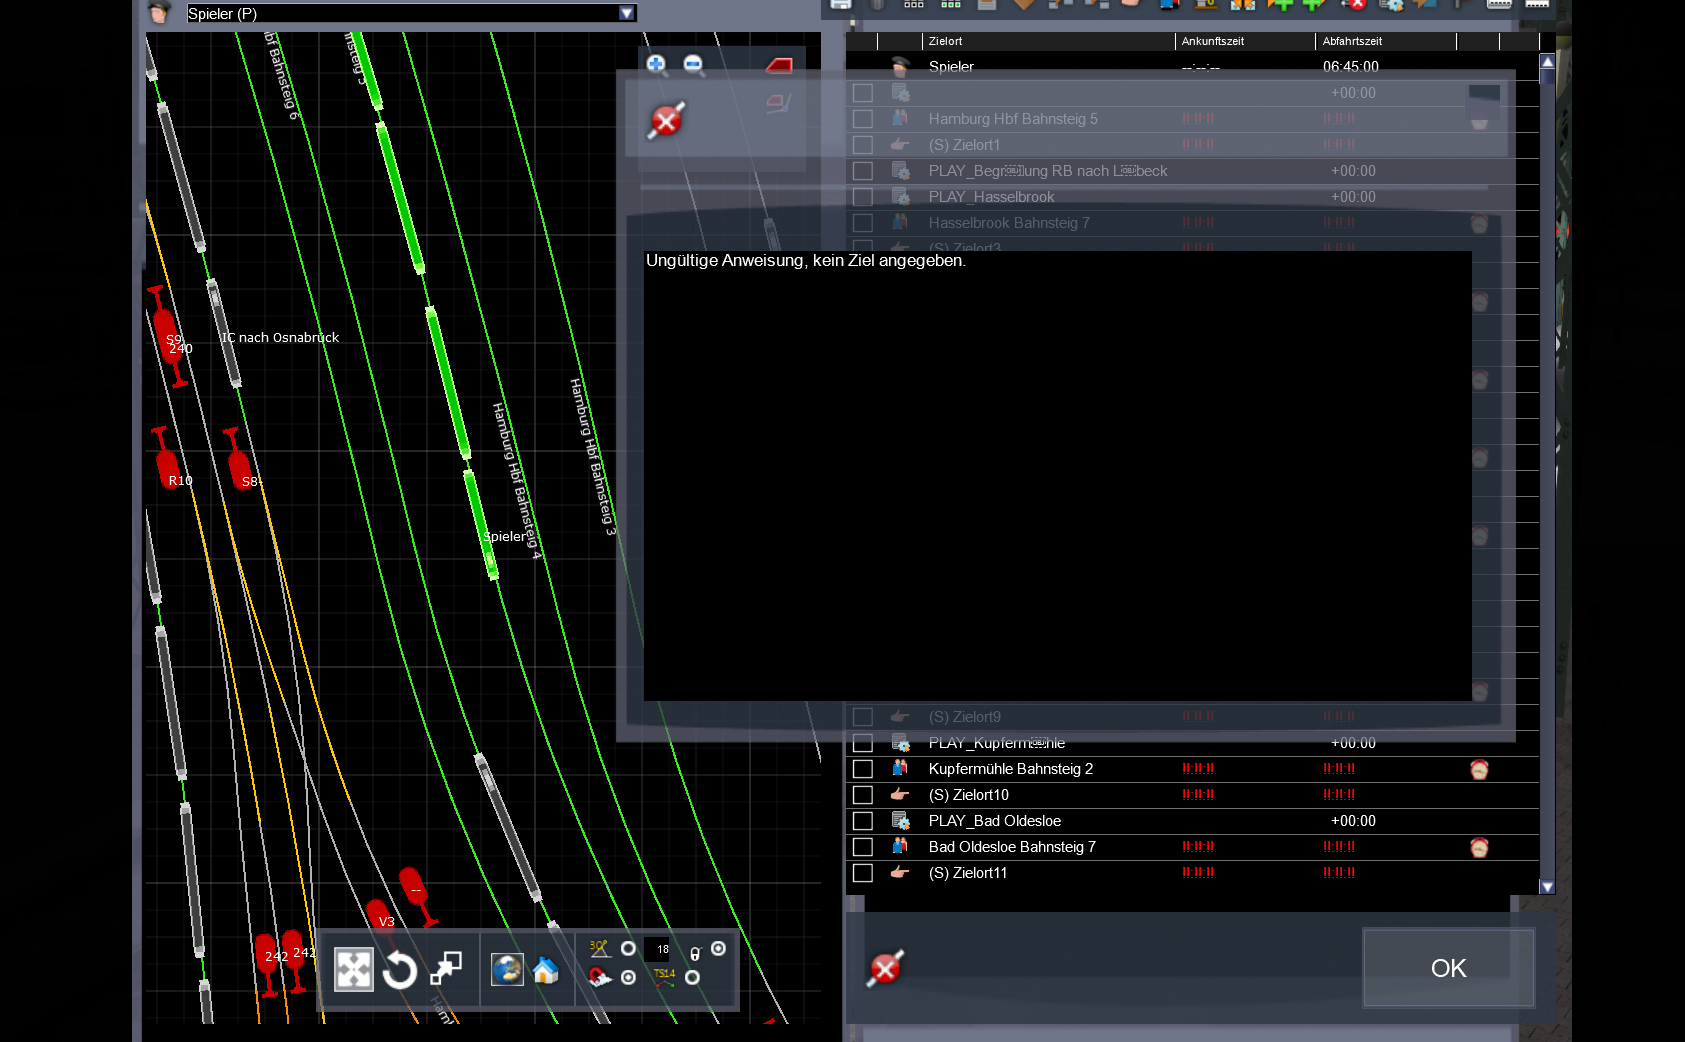Image resolution: width=1685 pixels, height=1042 pixels.
Task: Zoom out of the track map
Action: coord(693,65)
